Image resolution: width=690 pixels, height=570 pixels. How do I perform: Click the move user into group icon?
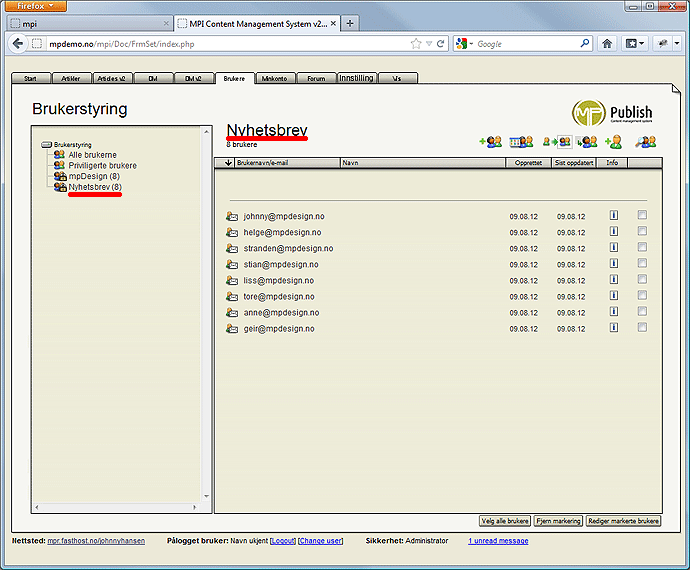coord(557,142)
